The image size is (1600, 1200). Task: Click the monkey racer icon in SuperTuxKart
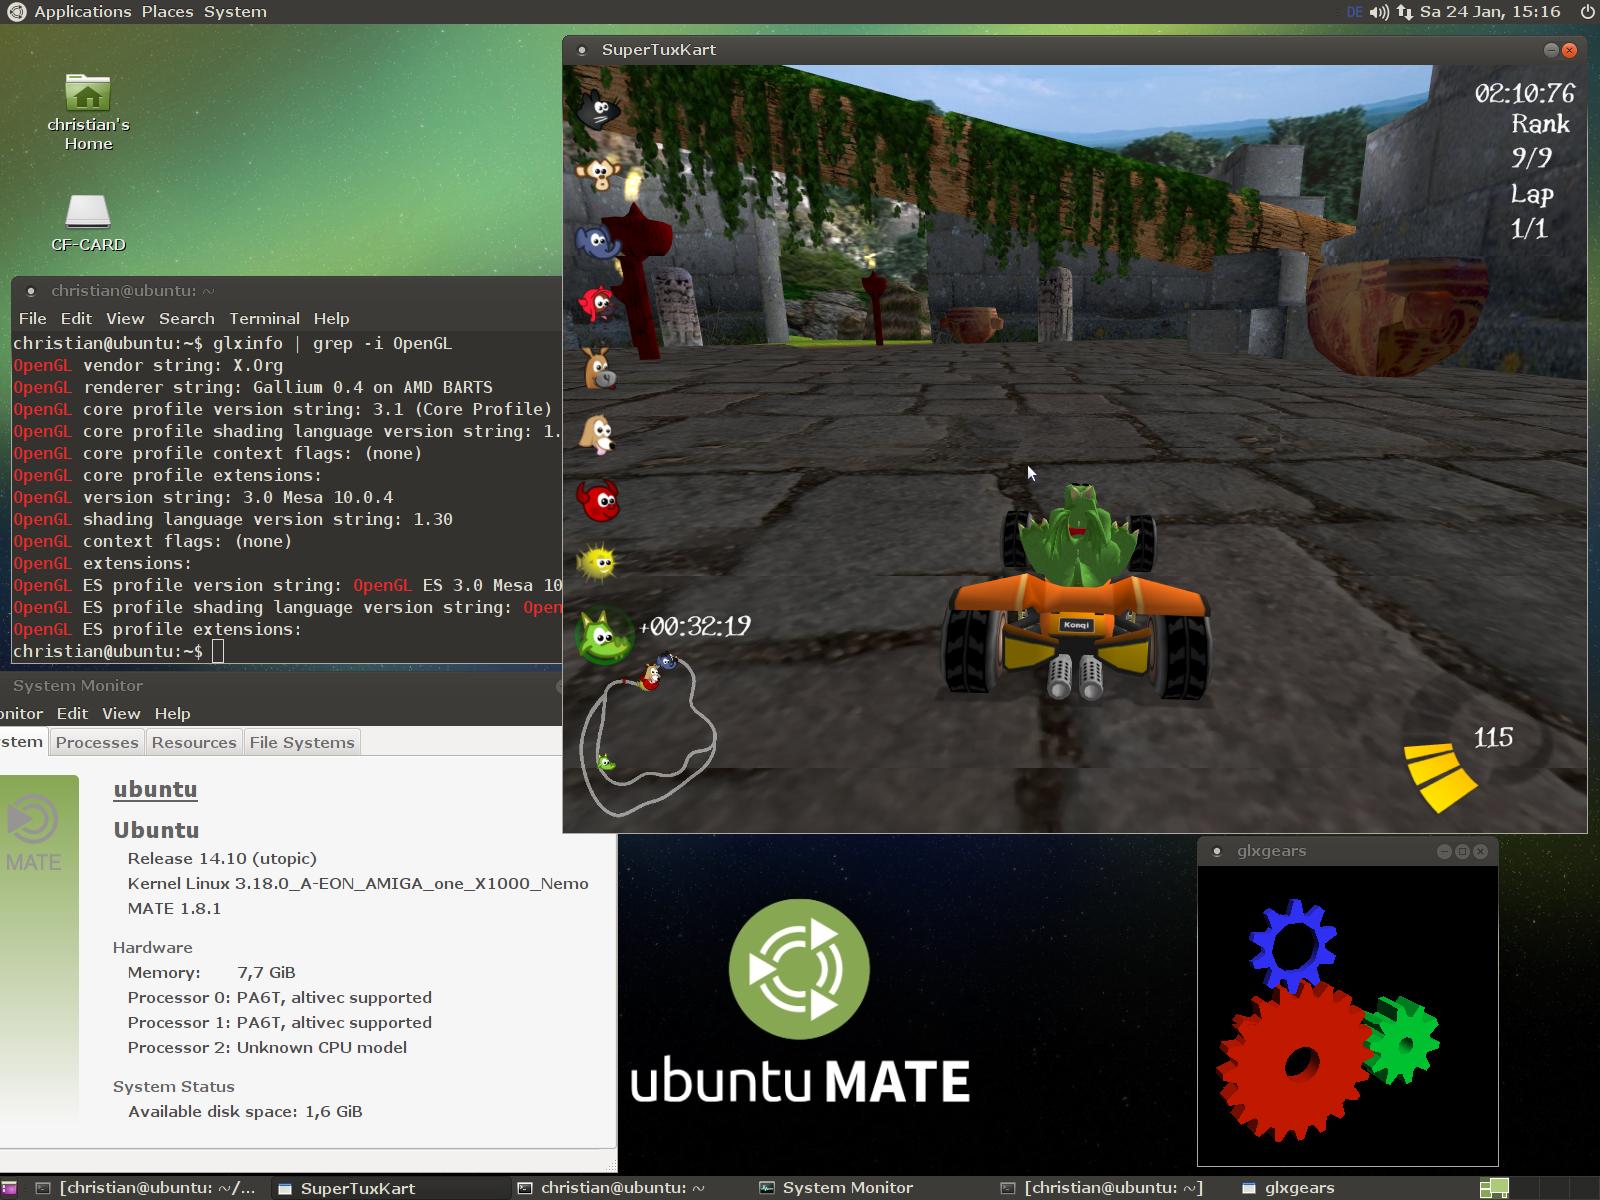[x=598, y=173]
